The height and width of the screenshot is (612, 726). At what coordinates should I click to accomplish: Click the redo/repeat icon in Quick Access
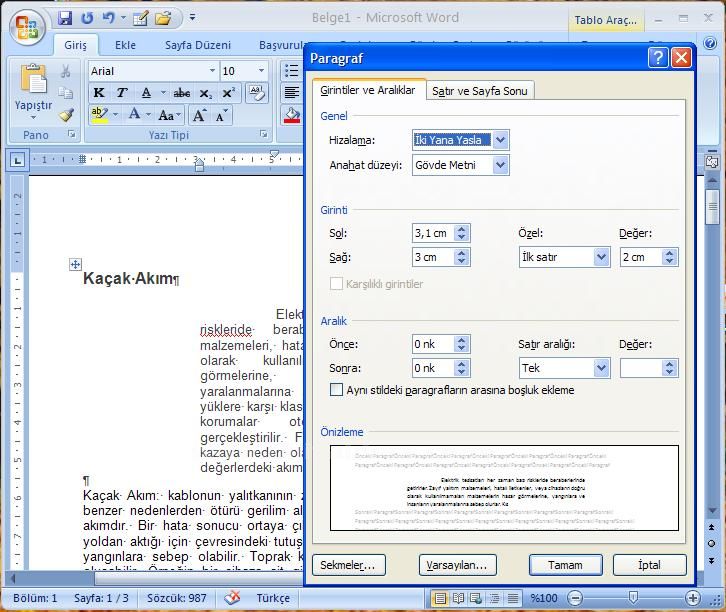pyautogui.click(x=87, y=18)
